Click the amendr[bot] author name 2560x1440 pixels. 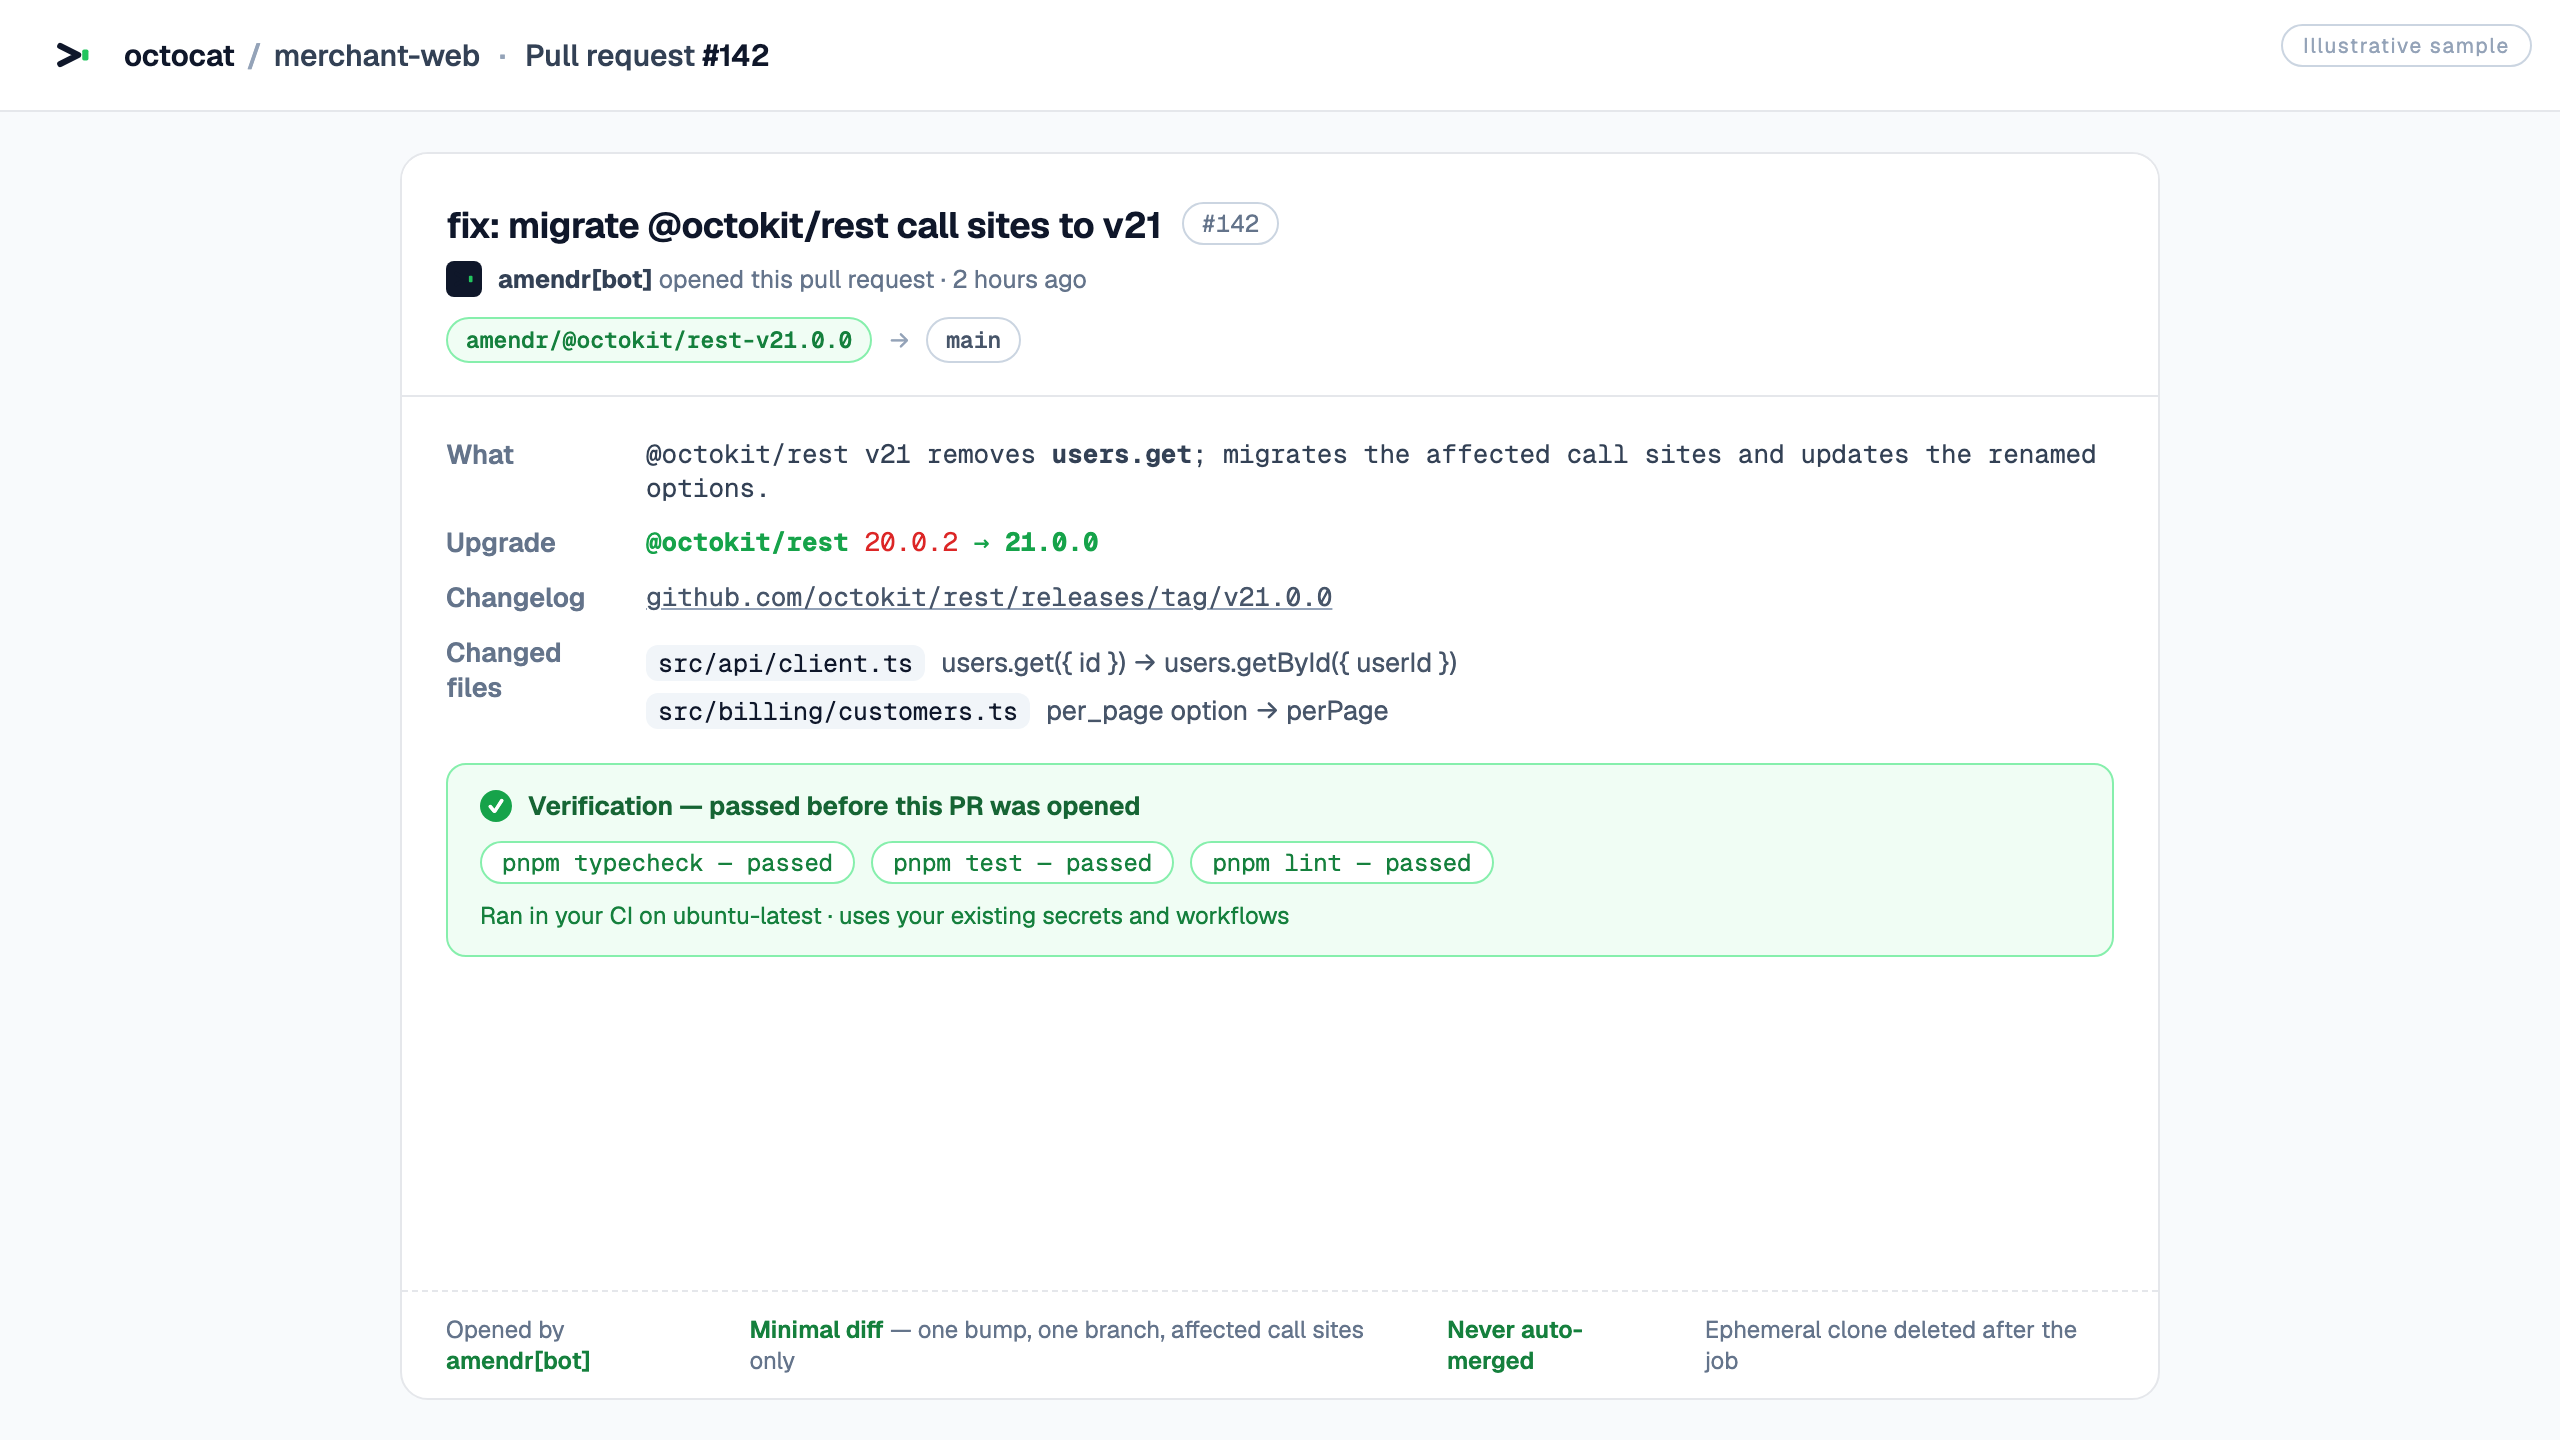(x=575, y=279)
